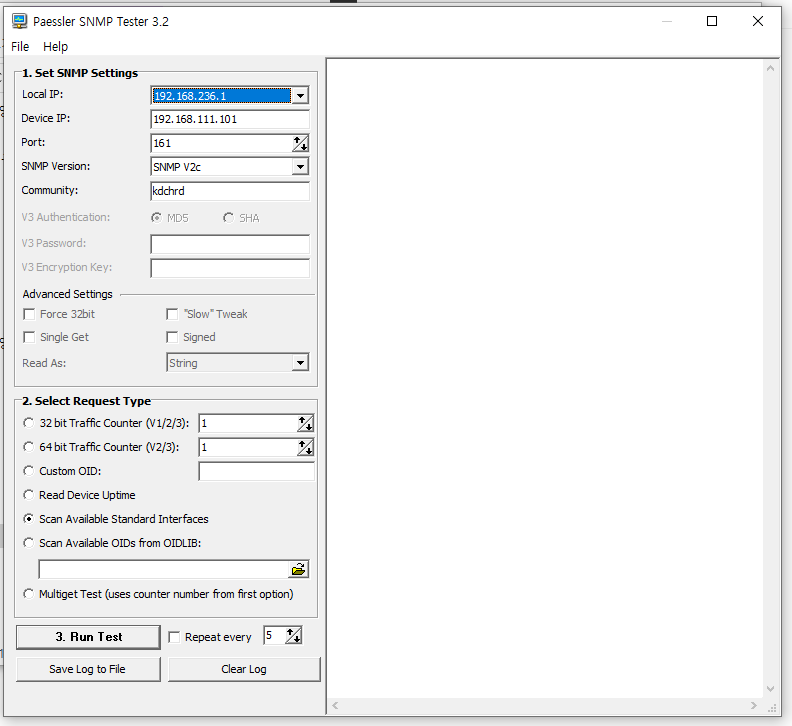
Task: Adjust 32 bit Traffic Counter spinner
Action: [x=305, y=423]
